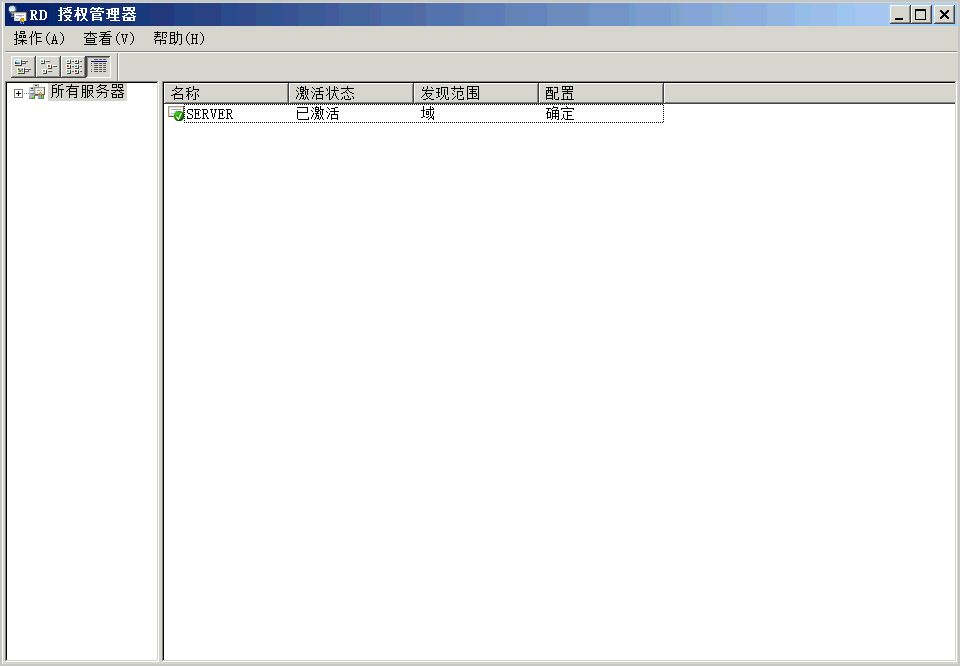
Task: Open the 查看(V) menu
Action: (109, 39)
